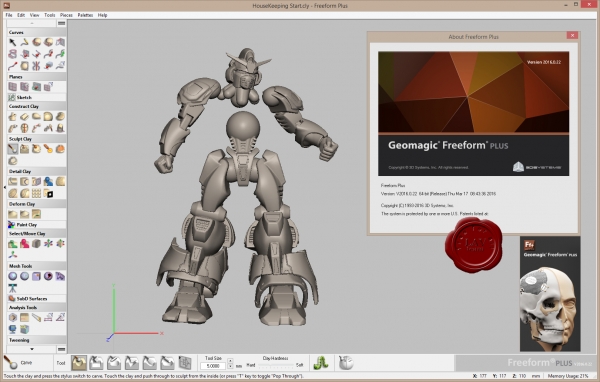
Task: Choose the pencil draw-curve tool in Curves
Action: coord(24,42)
